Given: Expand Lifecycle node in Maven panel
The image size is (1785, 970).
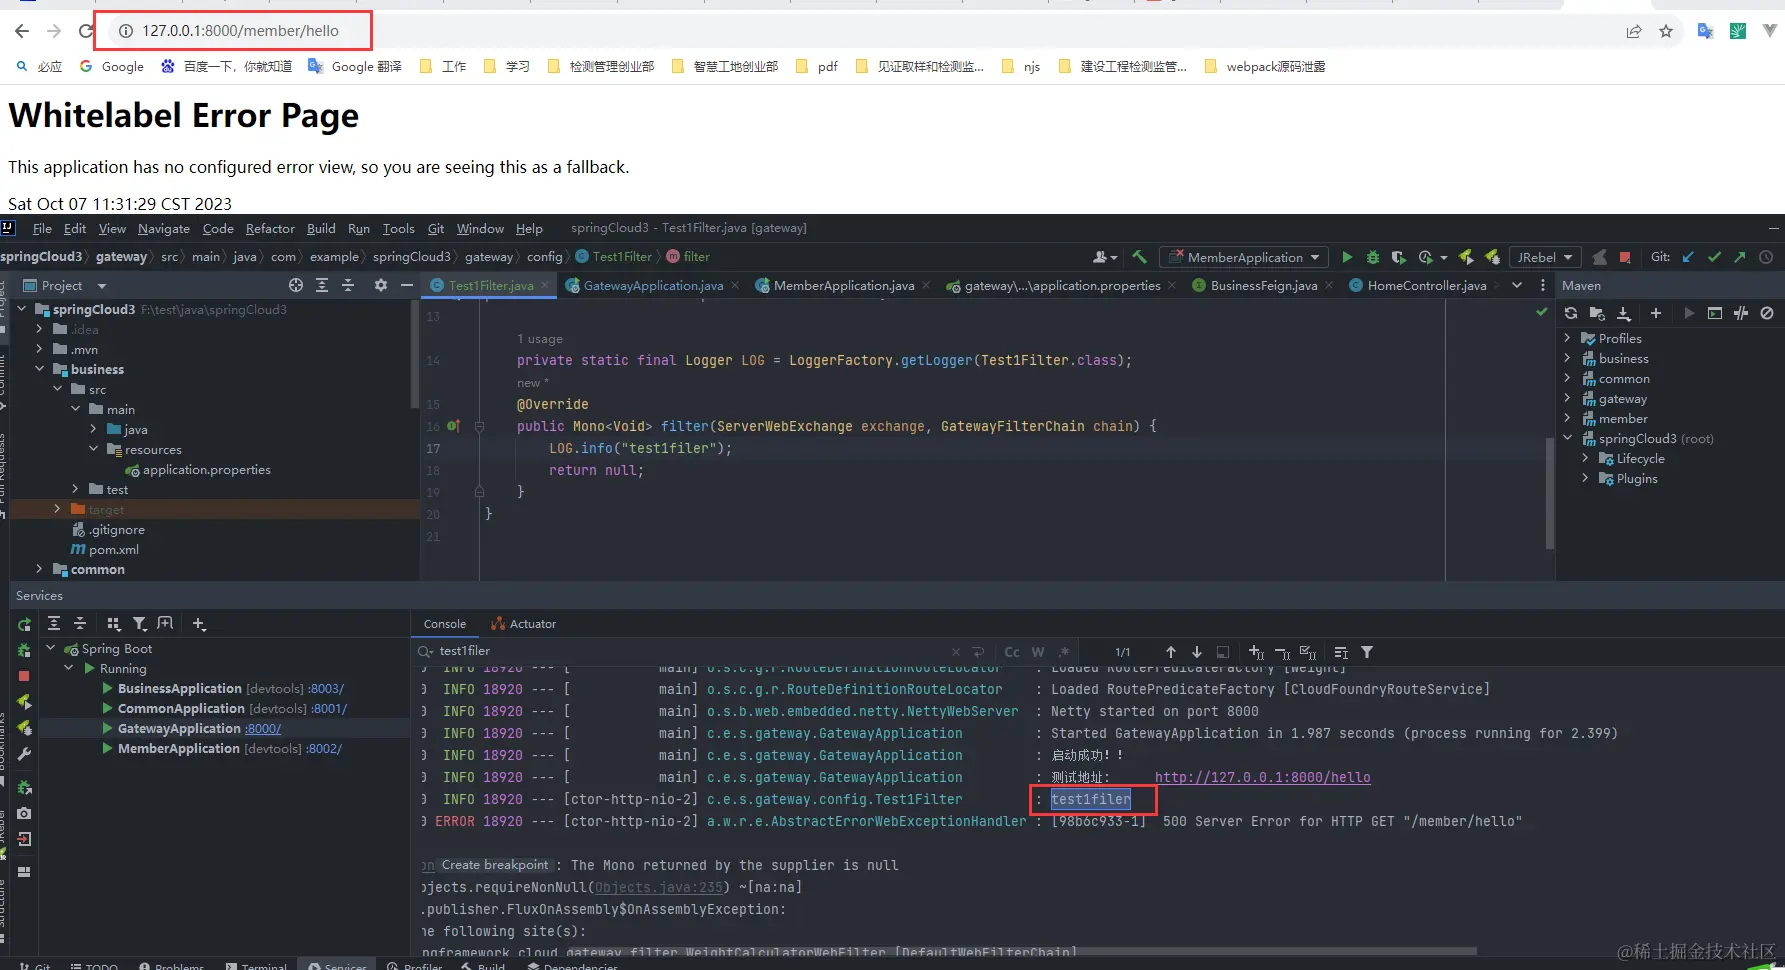Looking at the screenshot, I should click(x=1586, y=458).
